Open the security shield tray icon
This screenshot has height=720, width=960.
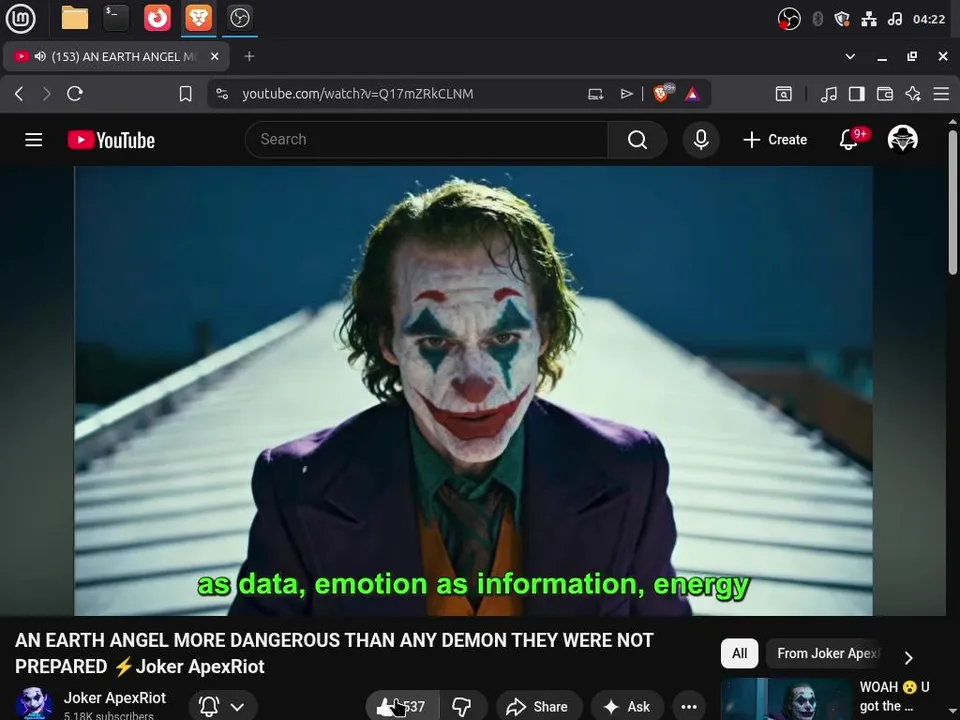coord(842,19)
